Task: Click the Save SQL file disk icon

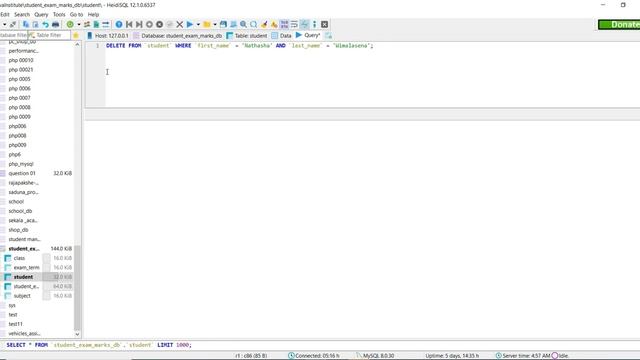Action: pyautogui.click(x=223, y=24)
